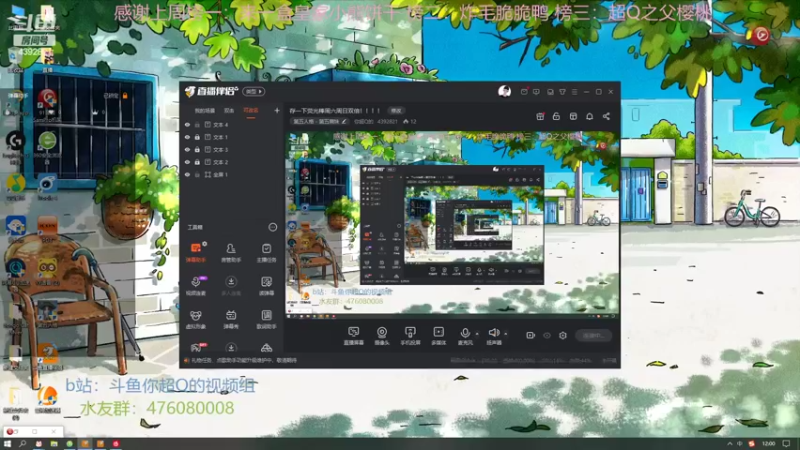Click the gift box icon above preview
The width and height of the screenshot is (800, 450).
[540, 116]
